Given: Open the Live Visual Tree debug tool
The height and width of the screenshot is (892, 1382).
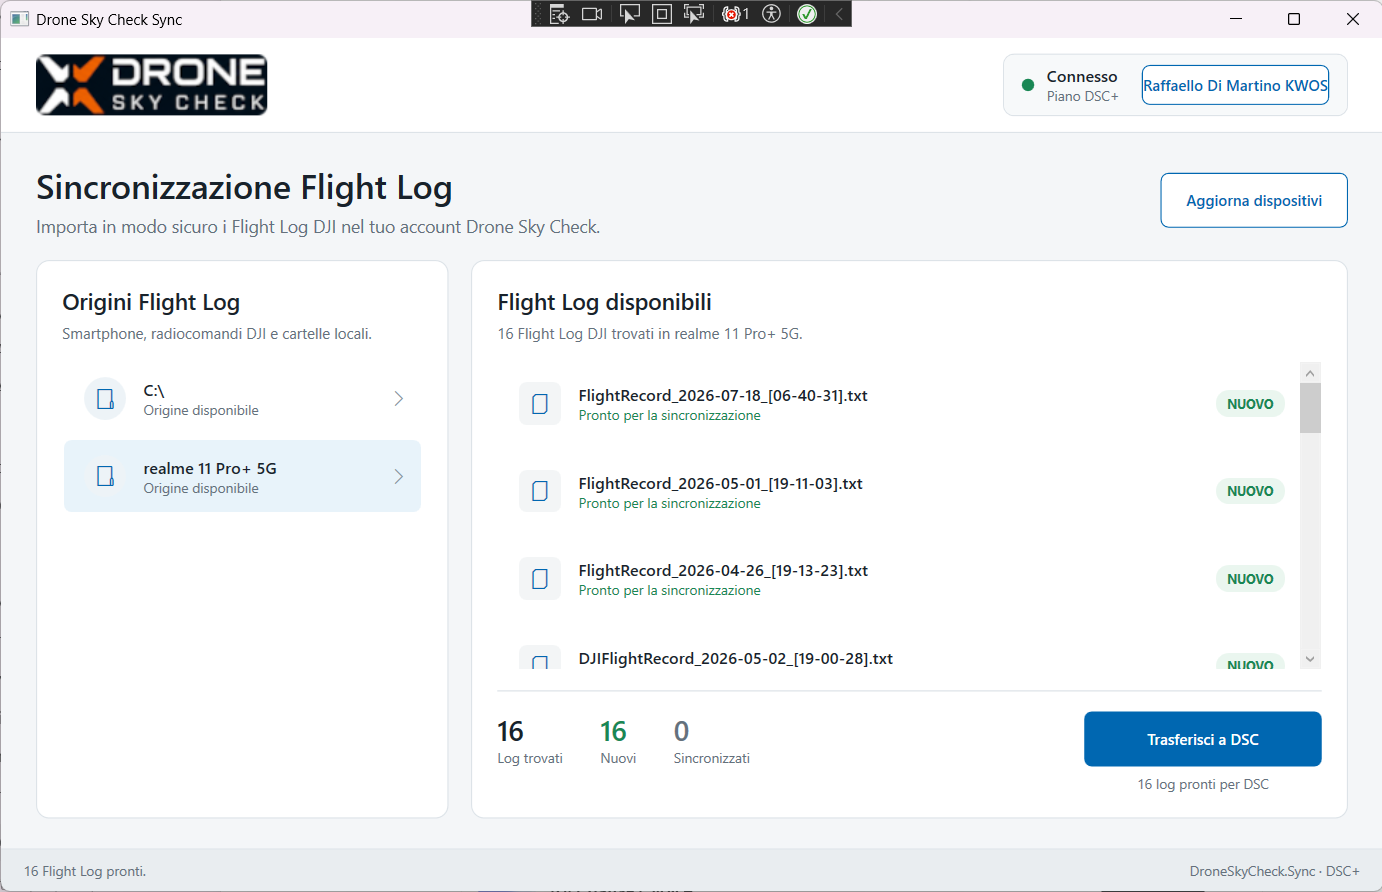Looking at the screenshot, I should point(559,14).
